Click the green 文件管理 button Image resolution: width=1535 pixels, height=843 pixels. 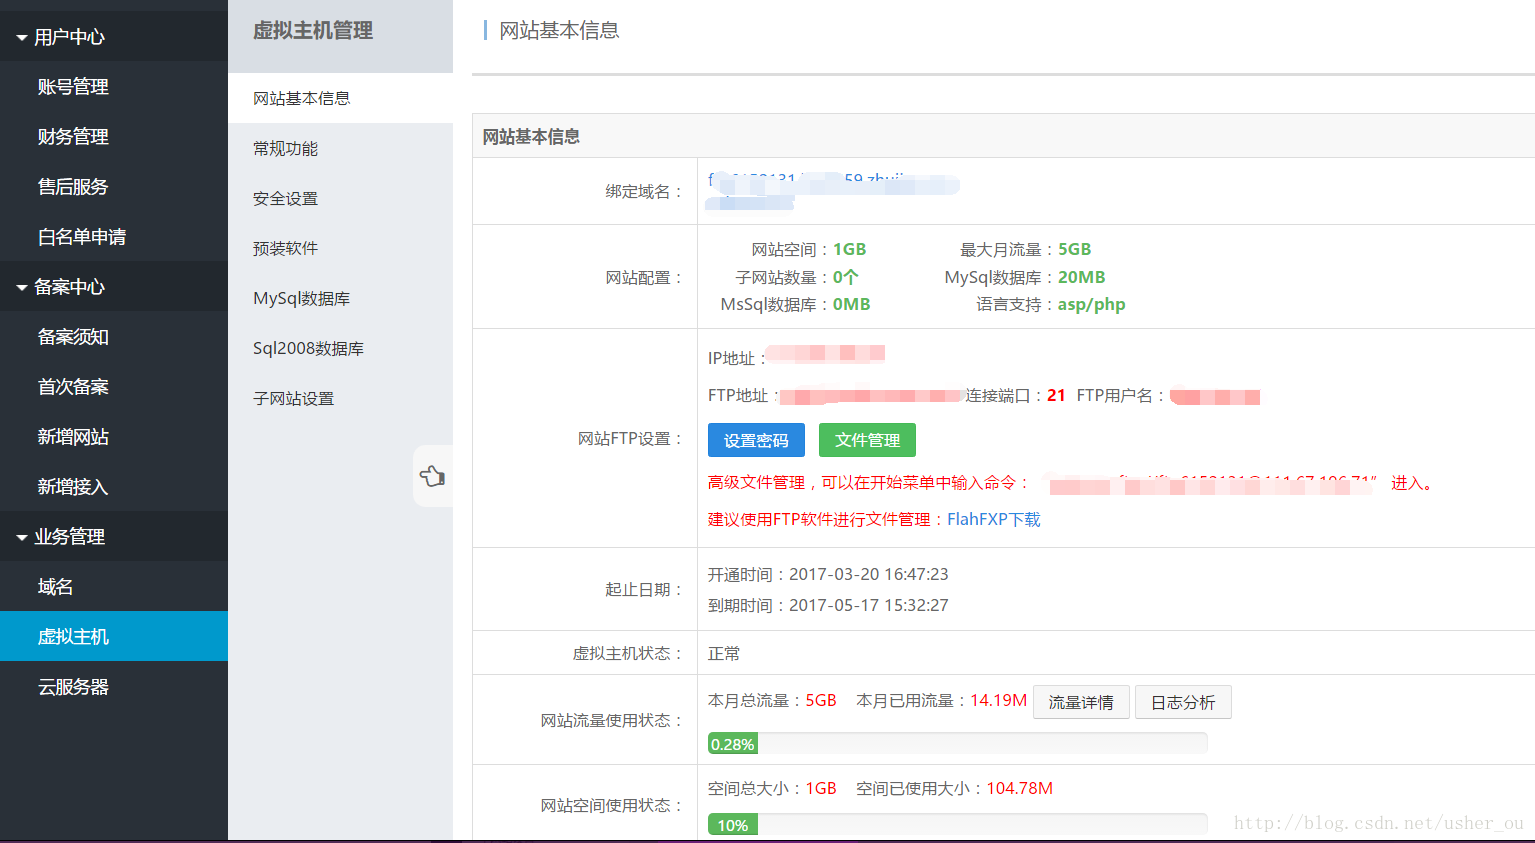pyautogui.click(x=867, y=440)
